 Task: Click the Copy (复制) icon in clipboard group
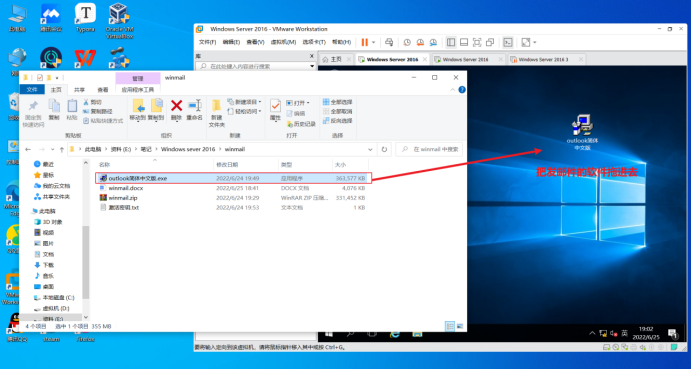point(54,105)
